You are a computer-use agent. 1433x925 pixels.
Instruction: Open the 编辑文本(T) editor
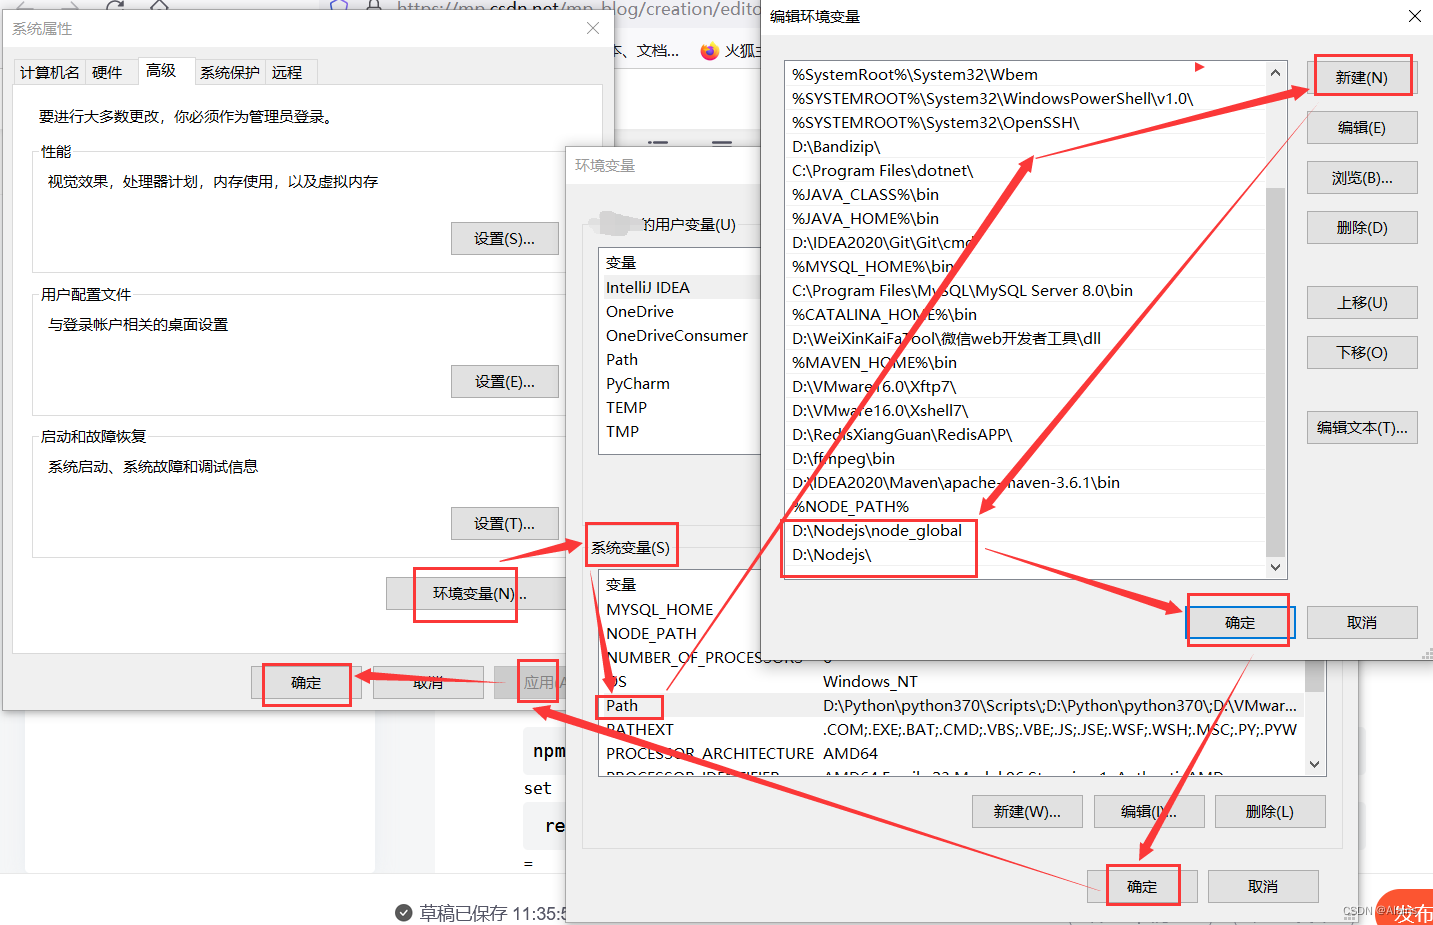[x=1361, y=427]
